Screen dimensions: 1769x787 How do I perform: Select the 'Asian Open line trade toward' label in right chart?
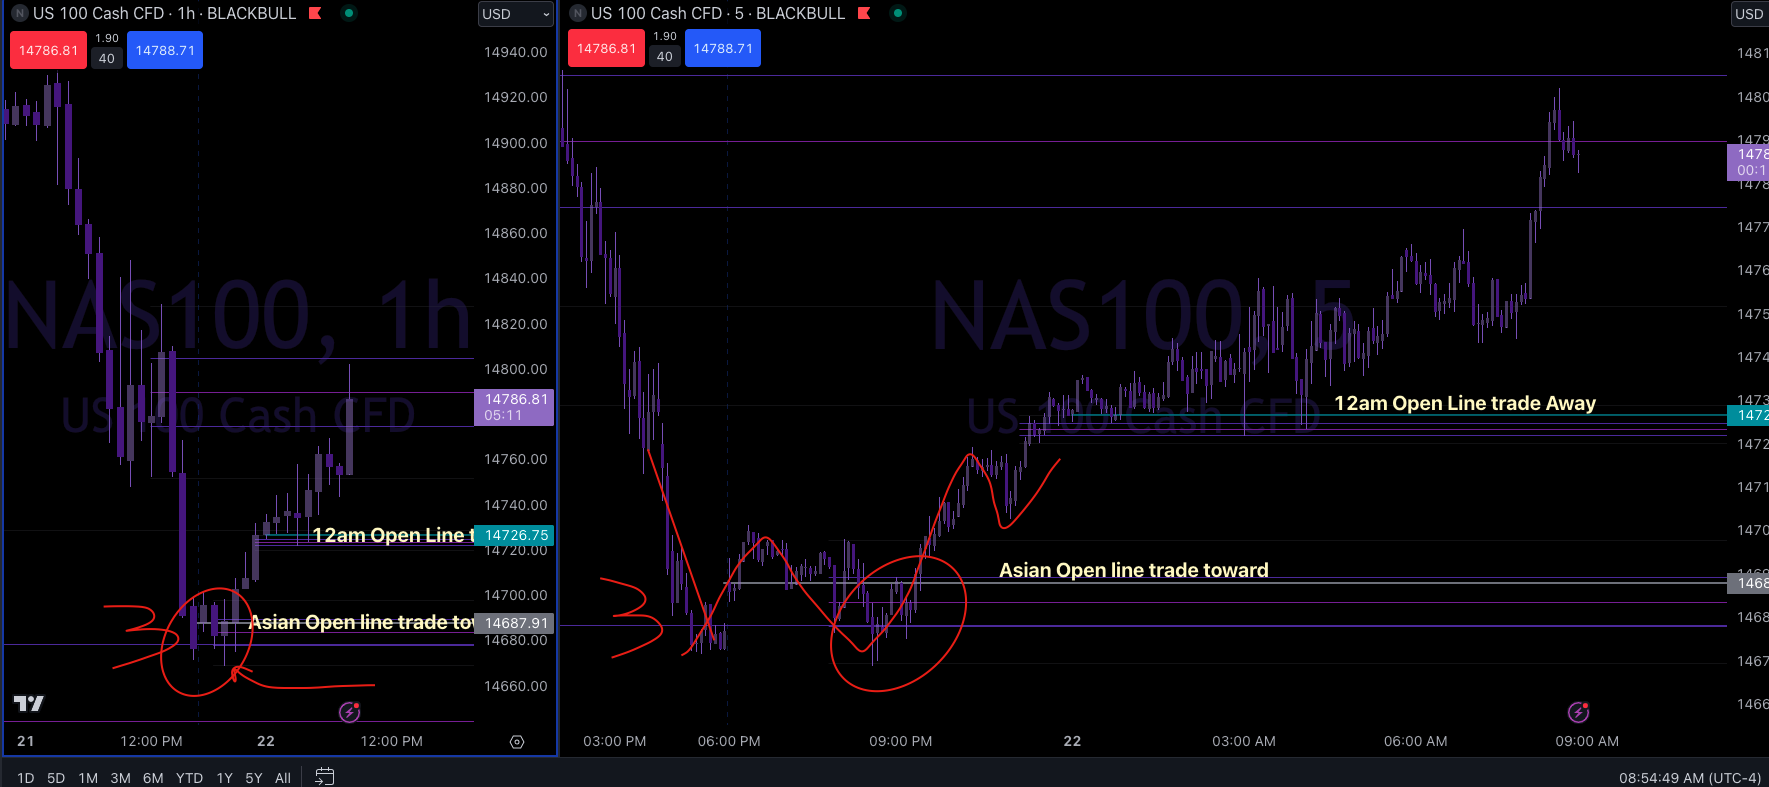(x=1134, y=570)
